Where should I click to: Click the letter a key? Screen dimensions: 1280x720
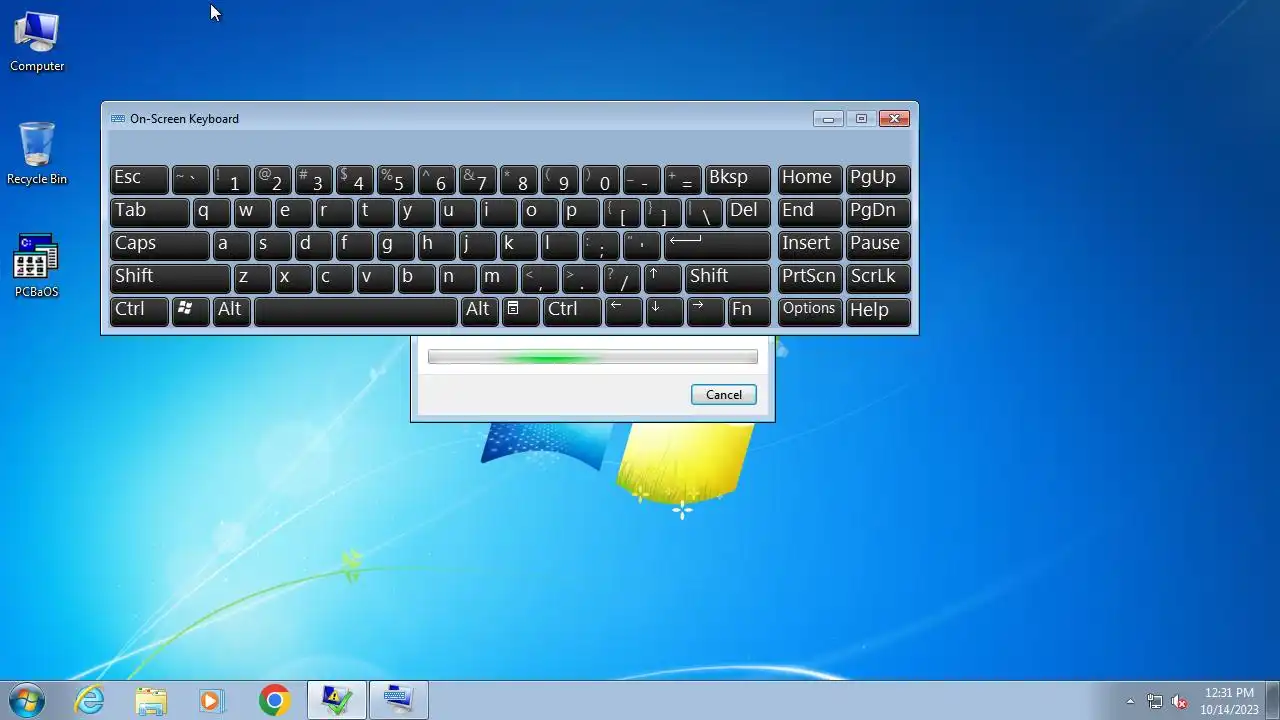(231, 244)
